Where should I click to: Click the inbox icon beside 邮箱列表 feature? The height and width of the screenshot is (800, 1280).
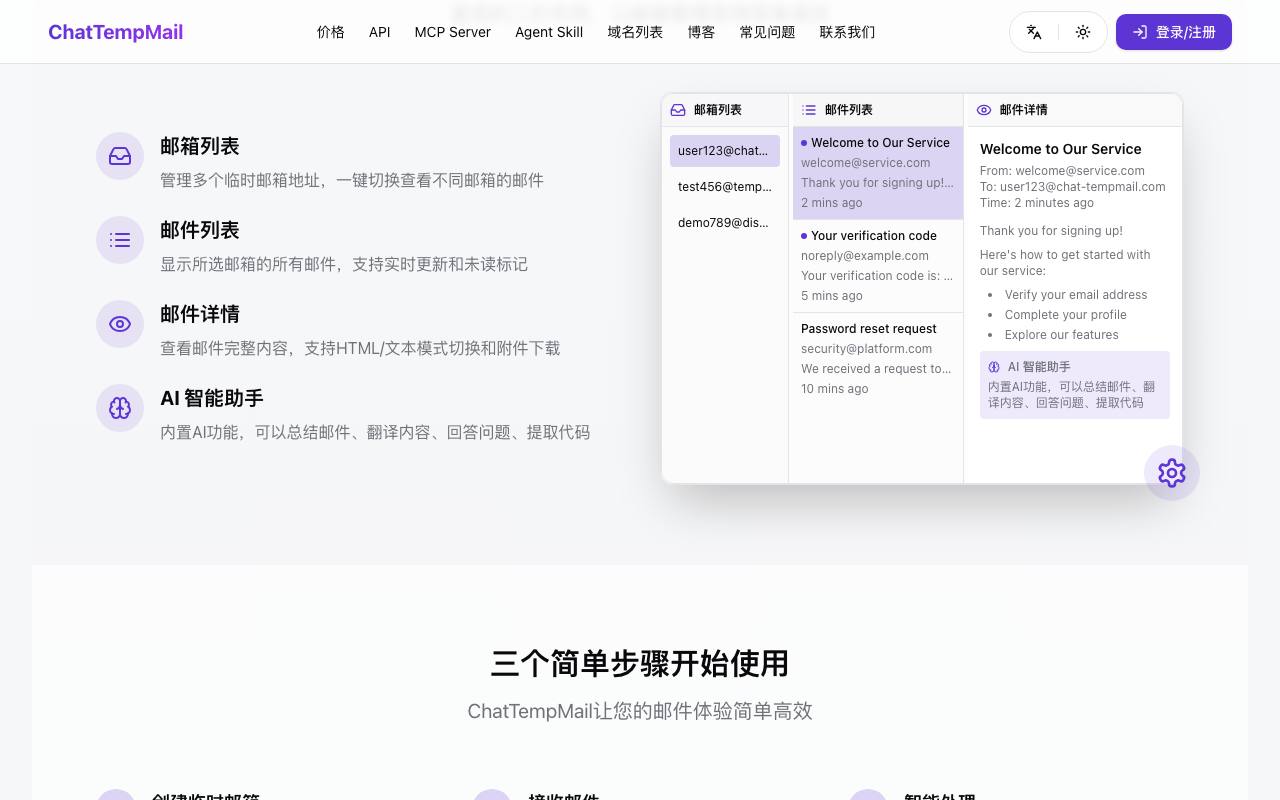click(120, 156)
